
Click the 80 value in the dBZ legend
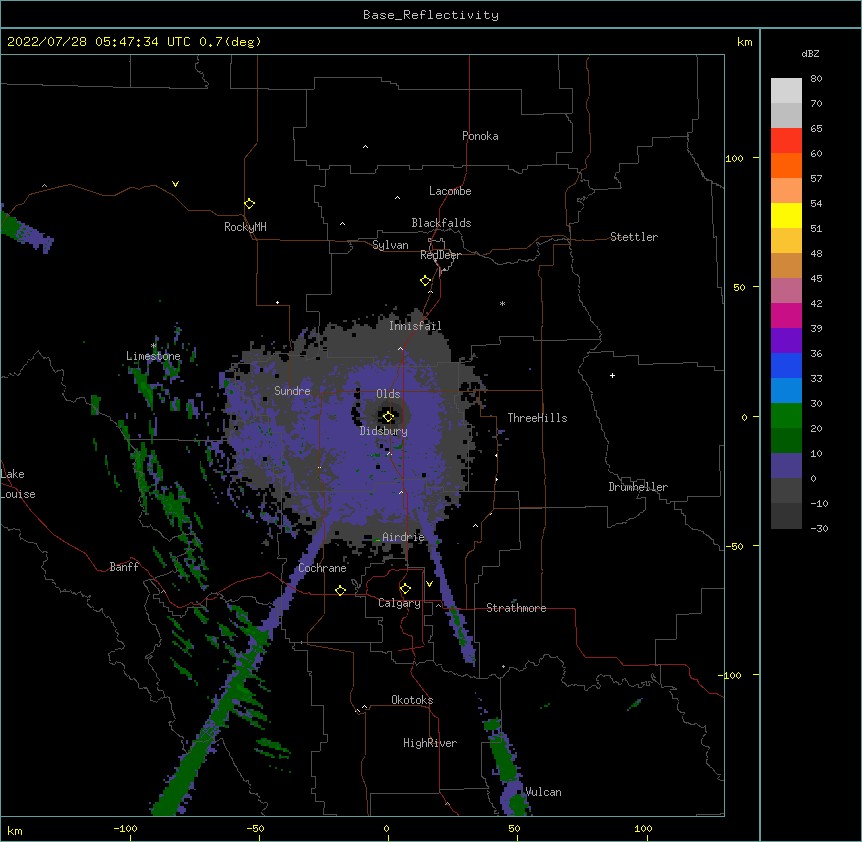pyautogui.click(x=816, y=79)
